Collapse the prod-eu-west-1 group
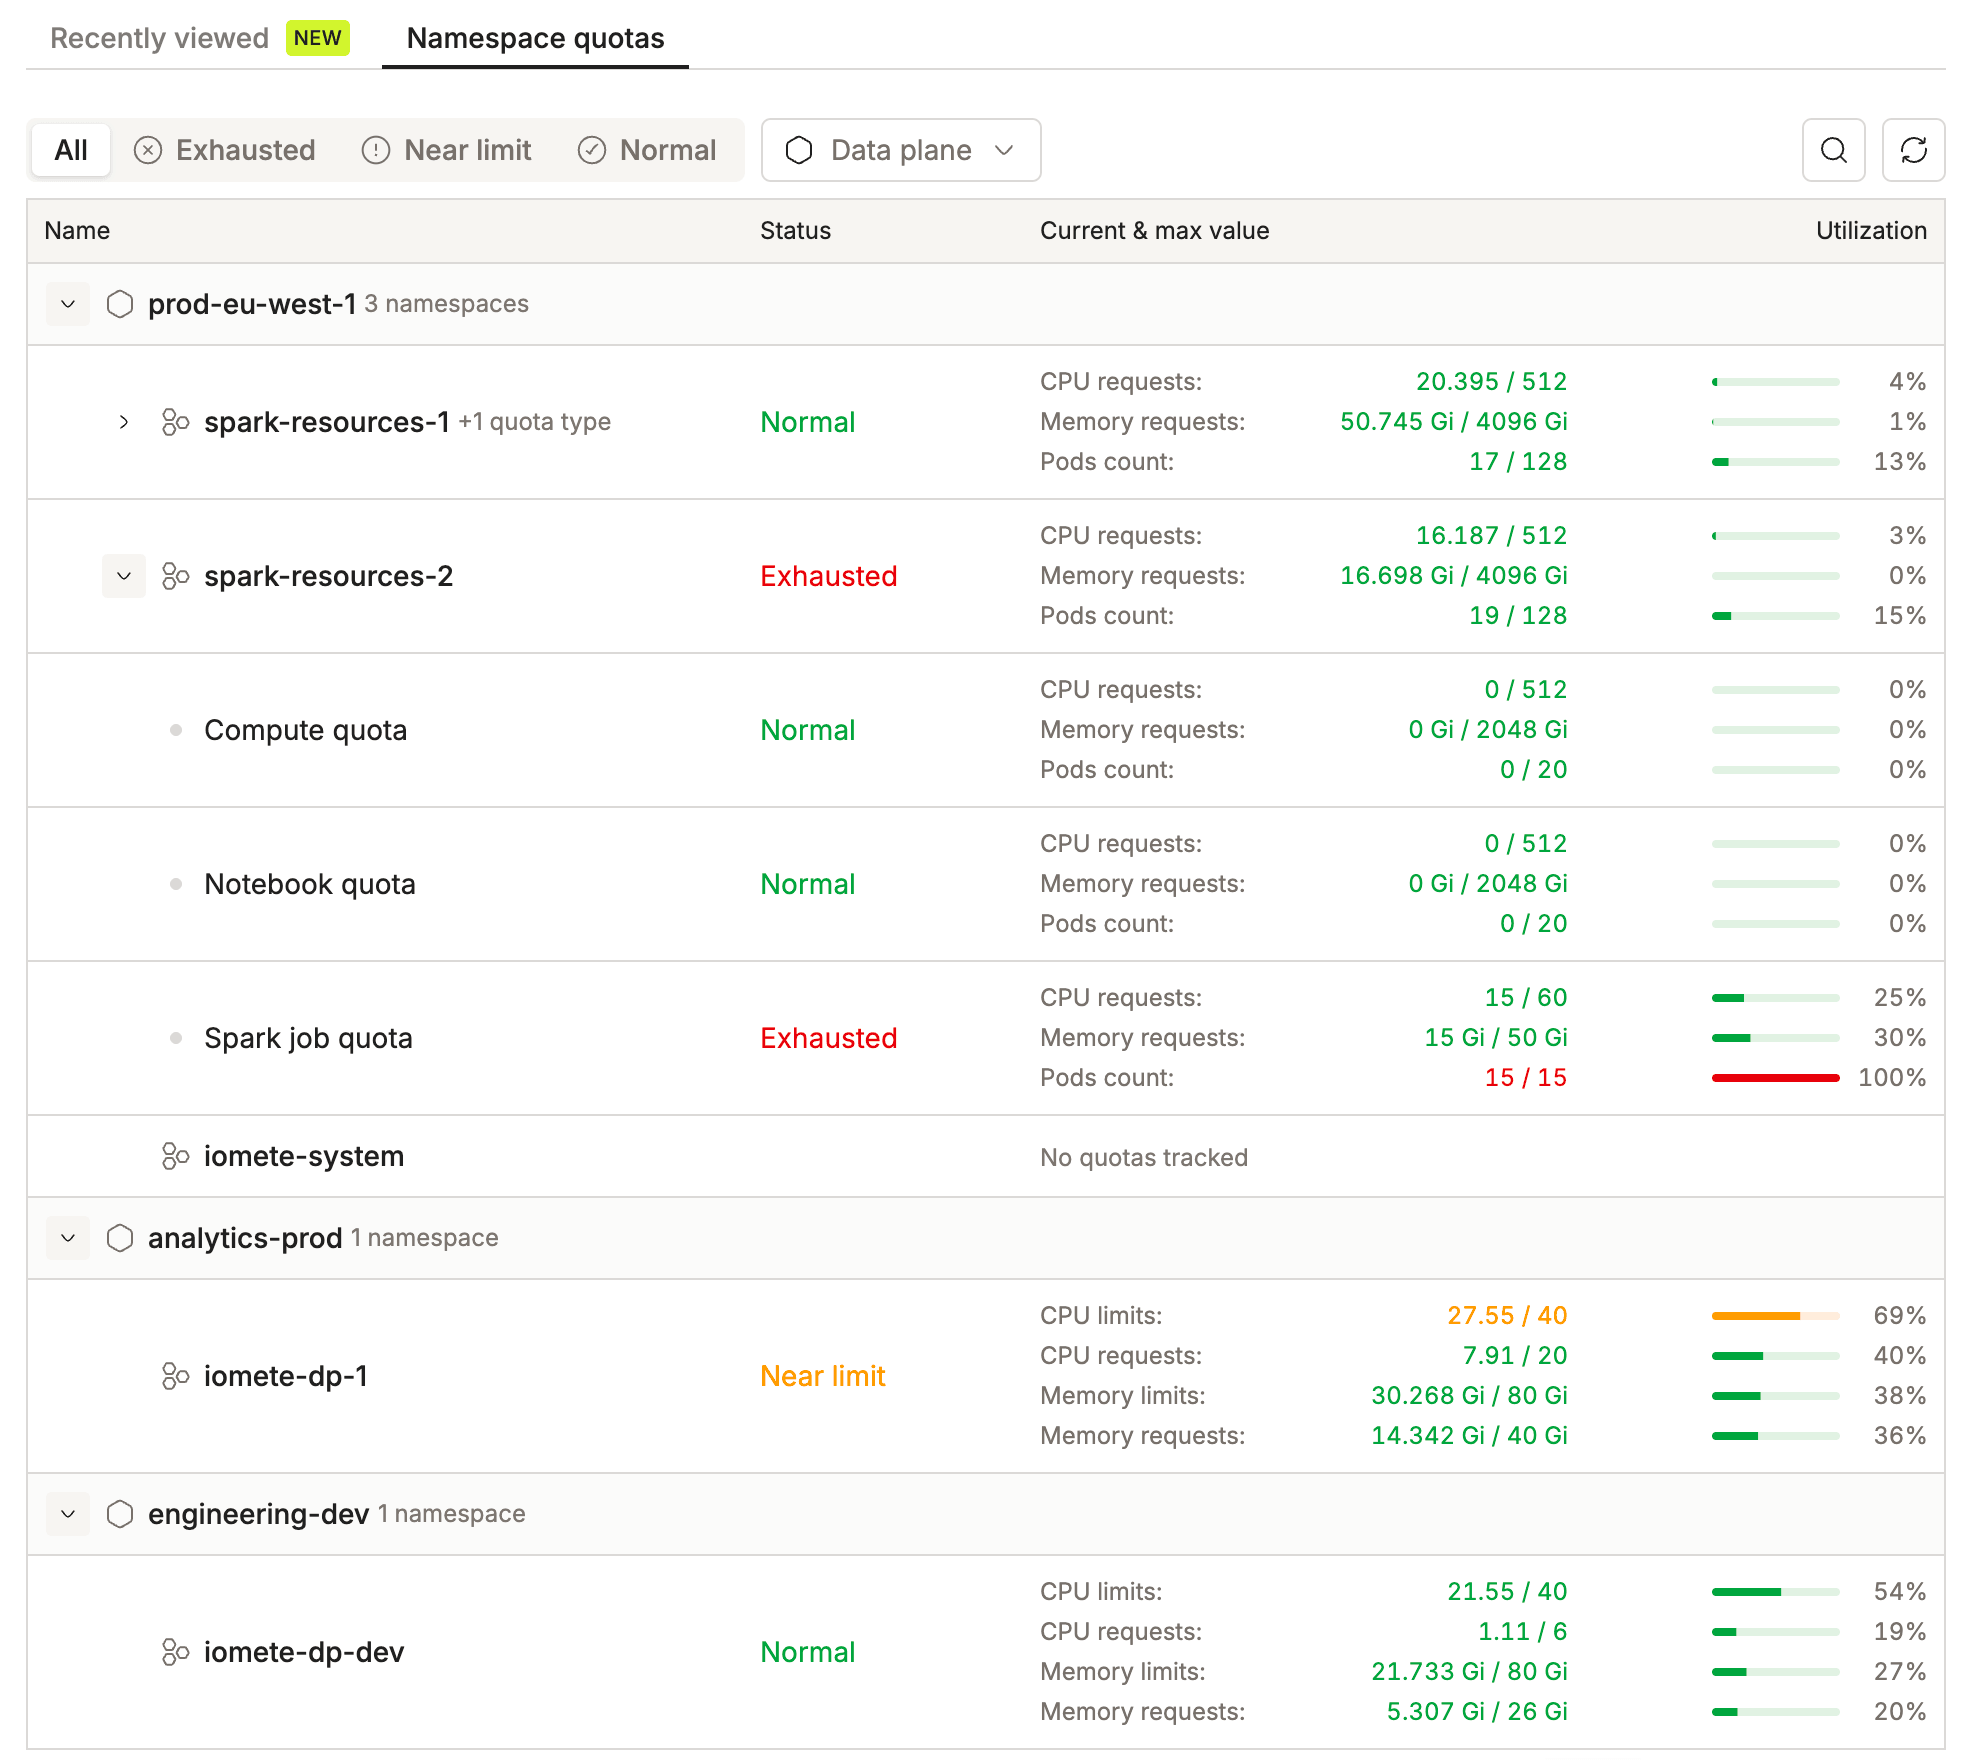 point(68,304)
